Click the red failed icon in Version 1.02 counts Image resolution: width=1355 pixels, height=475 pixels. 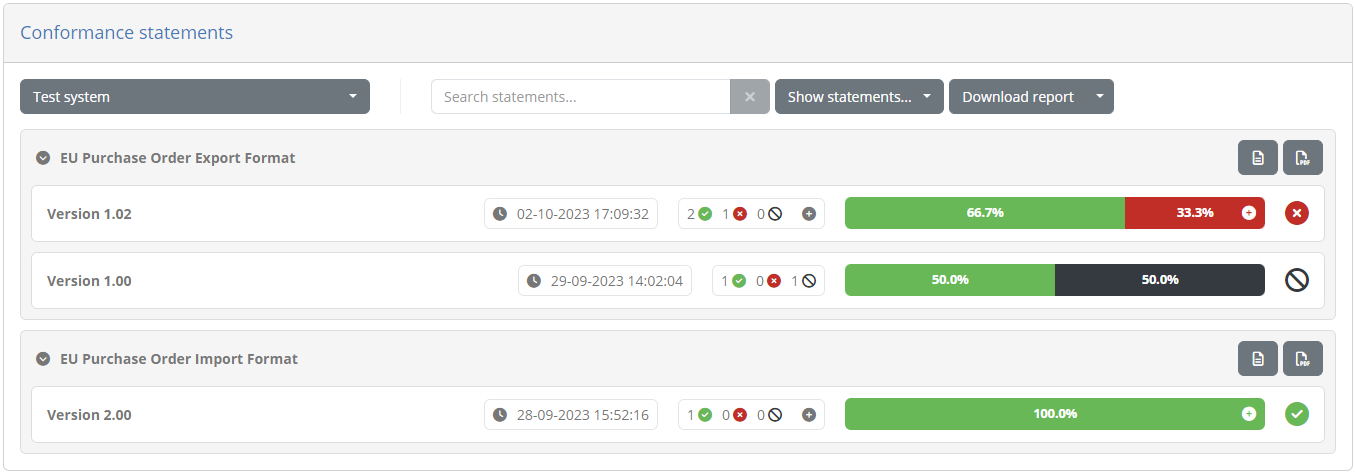point(740,214)
